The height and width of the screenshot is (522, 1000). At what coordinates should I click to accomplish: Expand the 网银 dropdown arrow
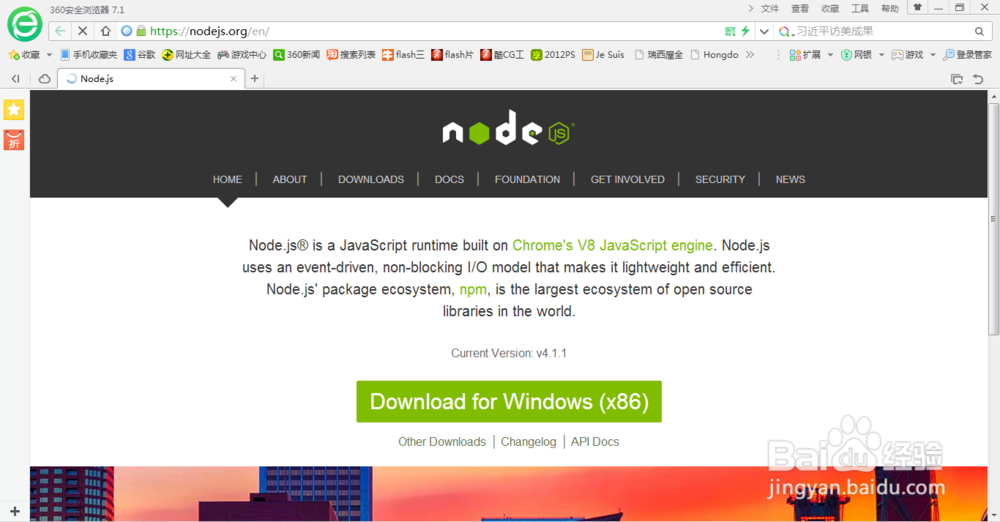pyautogui.click(x=881, y=55)
